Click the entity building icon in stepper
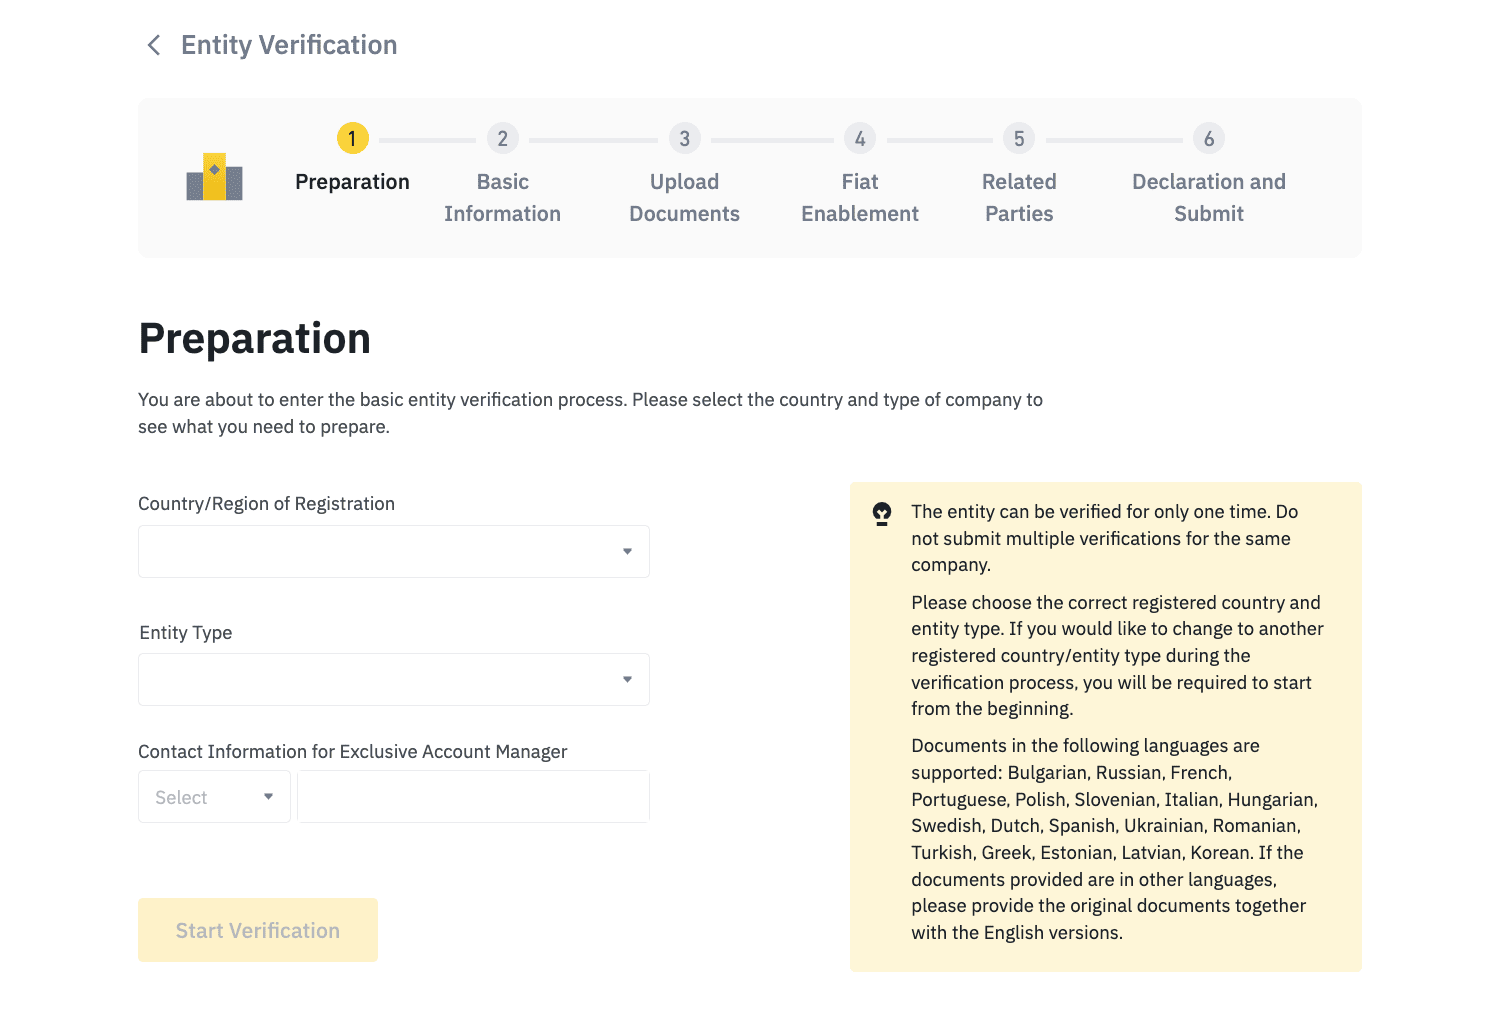This screenshot has width=1502, height=1016. pos(215,177)
